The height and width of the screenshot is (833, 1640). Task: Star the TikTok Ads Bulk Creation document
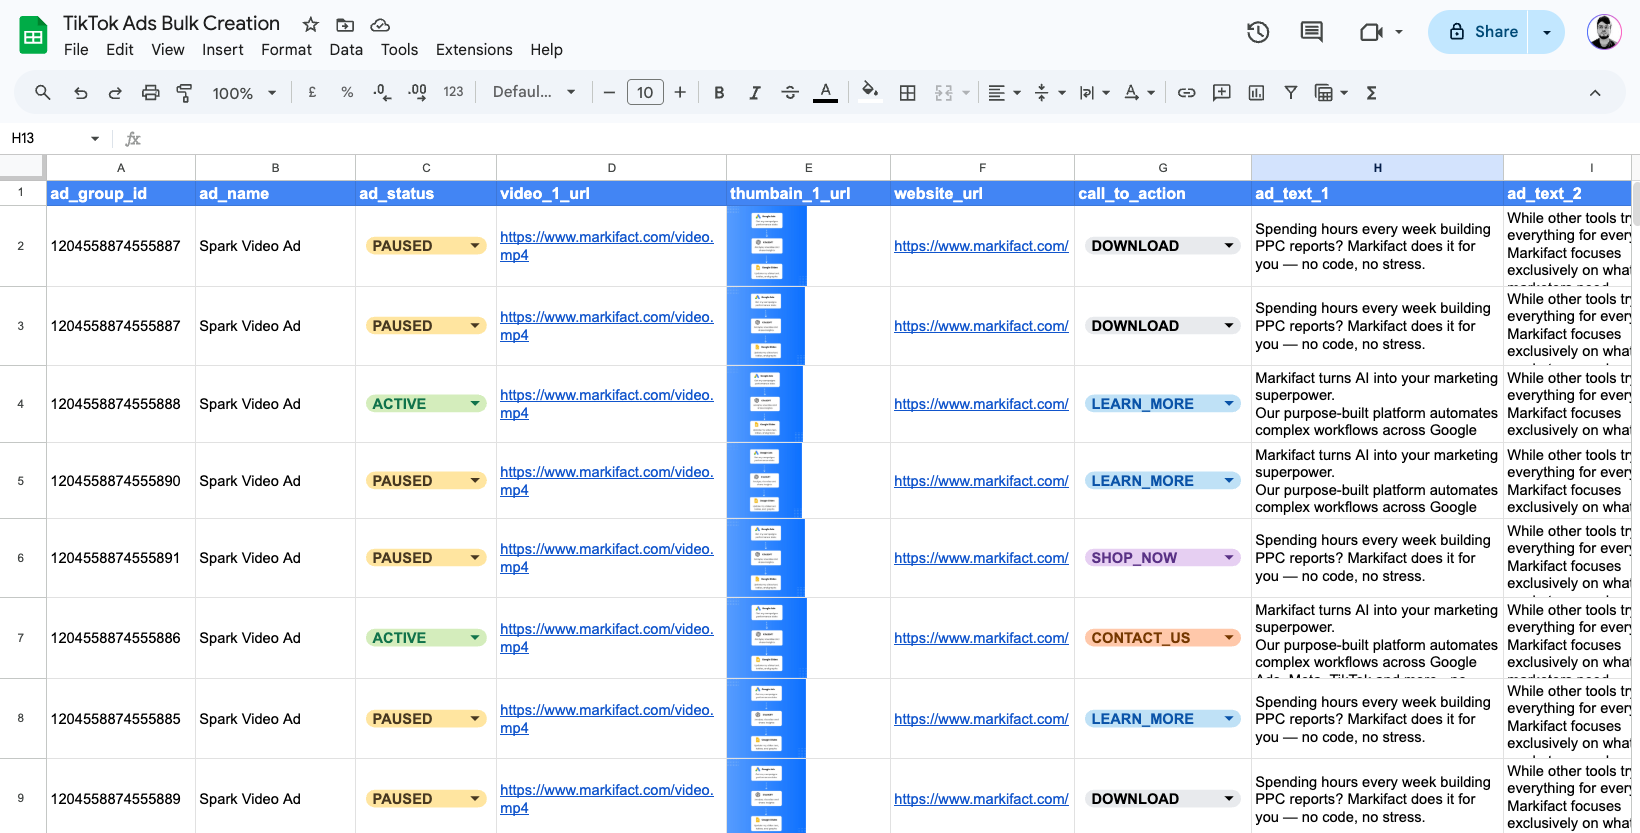(x=311, y=25)
